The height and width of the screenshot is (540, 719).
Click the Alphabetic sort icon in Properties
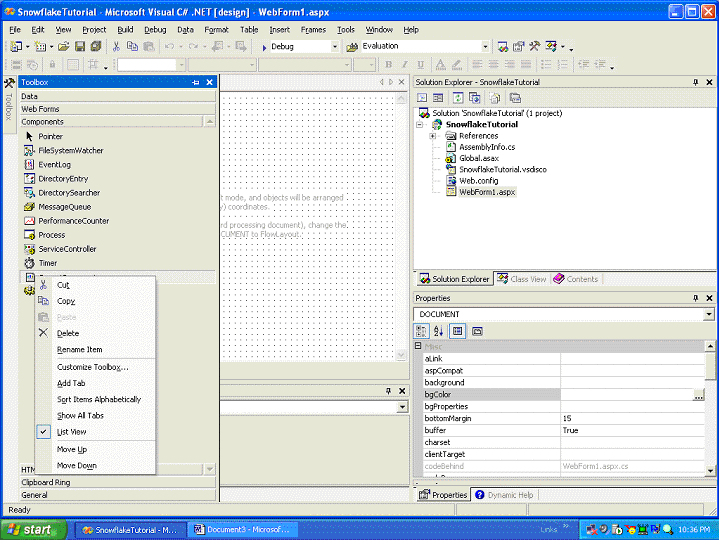coord(438,331)
